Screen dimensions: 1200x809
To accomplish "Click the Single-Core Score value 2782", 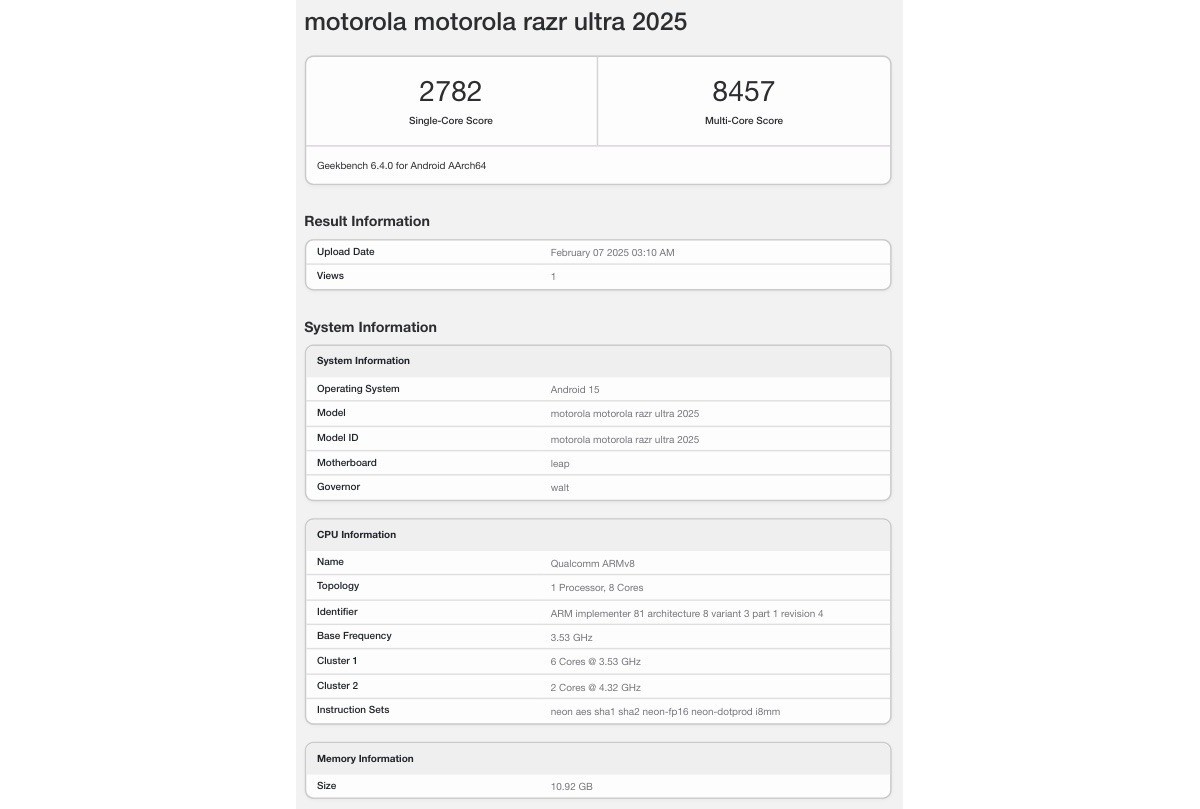I will coord(450,91).
